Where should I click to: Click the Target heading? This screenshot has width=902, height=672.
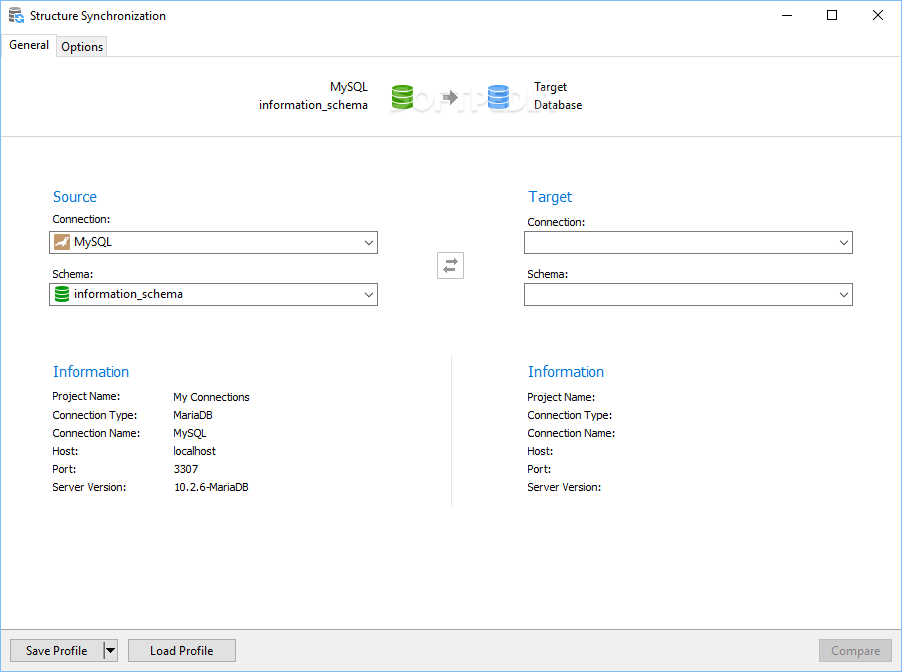coord(550,197)
